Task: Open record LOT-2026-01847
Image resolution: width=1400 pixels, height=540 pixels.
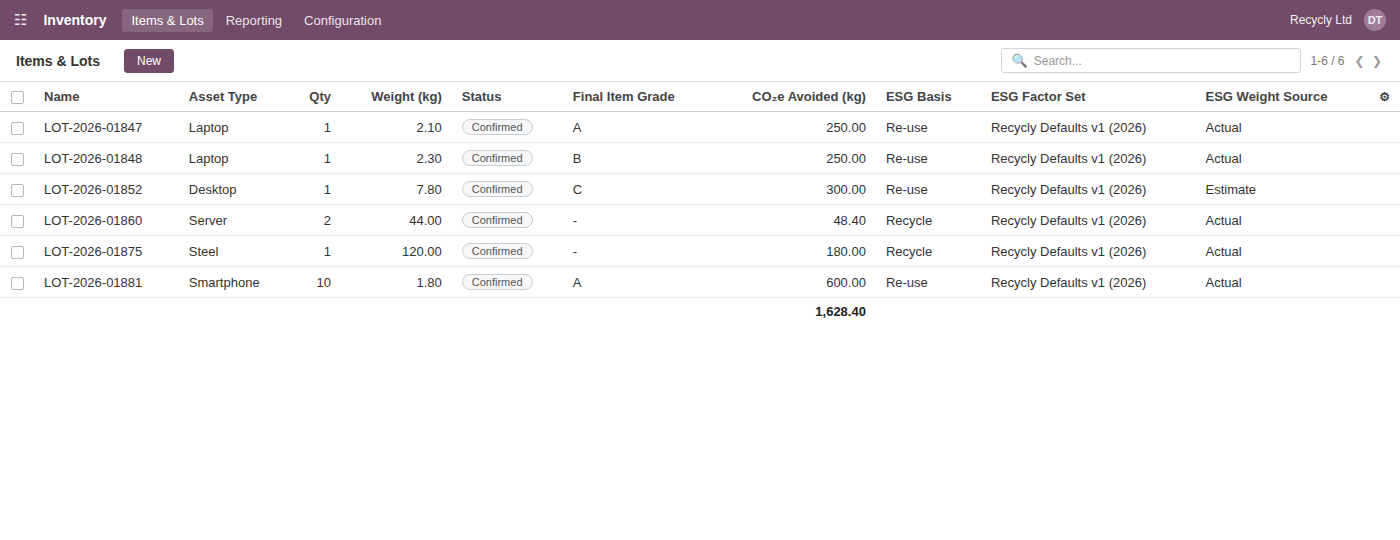Action: 93,128
